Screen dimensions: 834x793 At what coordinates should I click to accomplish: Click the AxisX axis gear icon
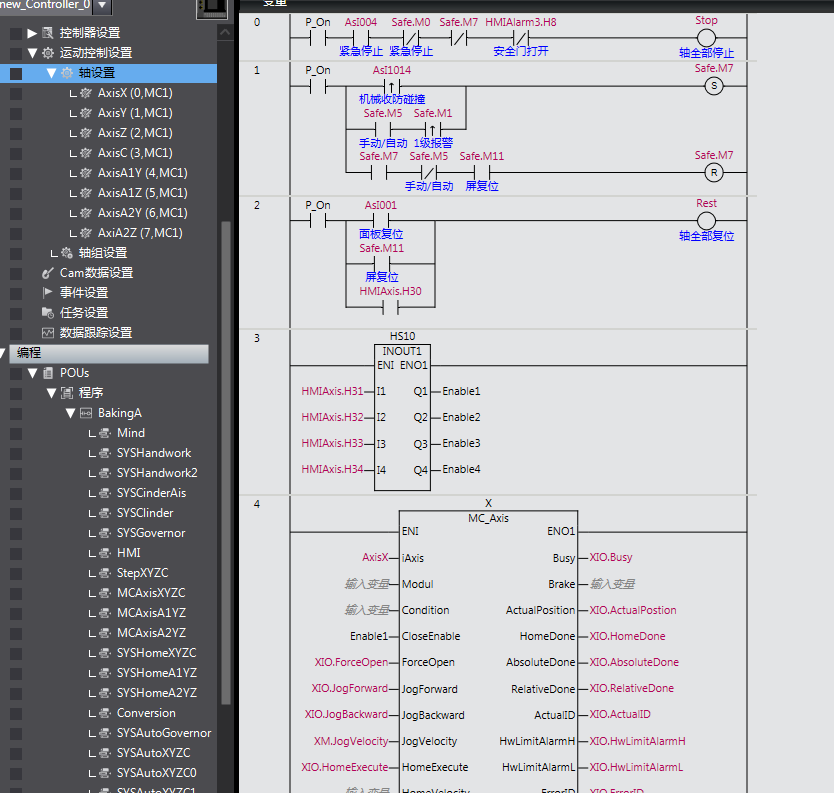[86, 93]
